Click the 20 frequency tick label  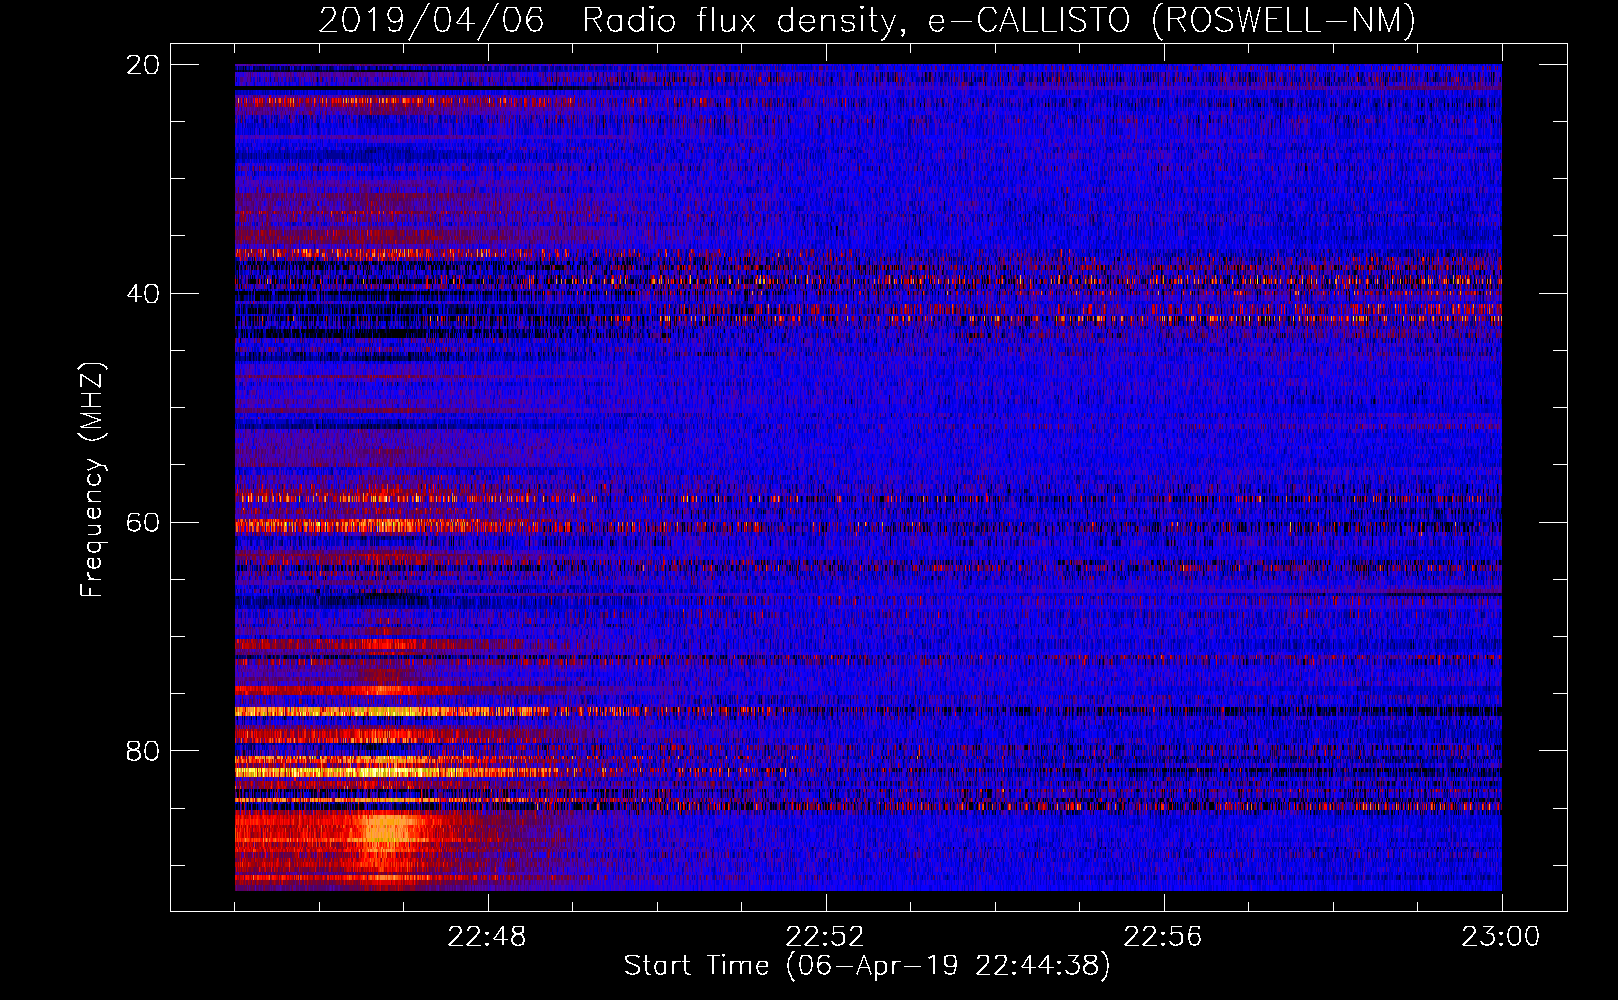click(x=143, y=65)
